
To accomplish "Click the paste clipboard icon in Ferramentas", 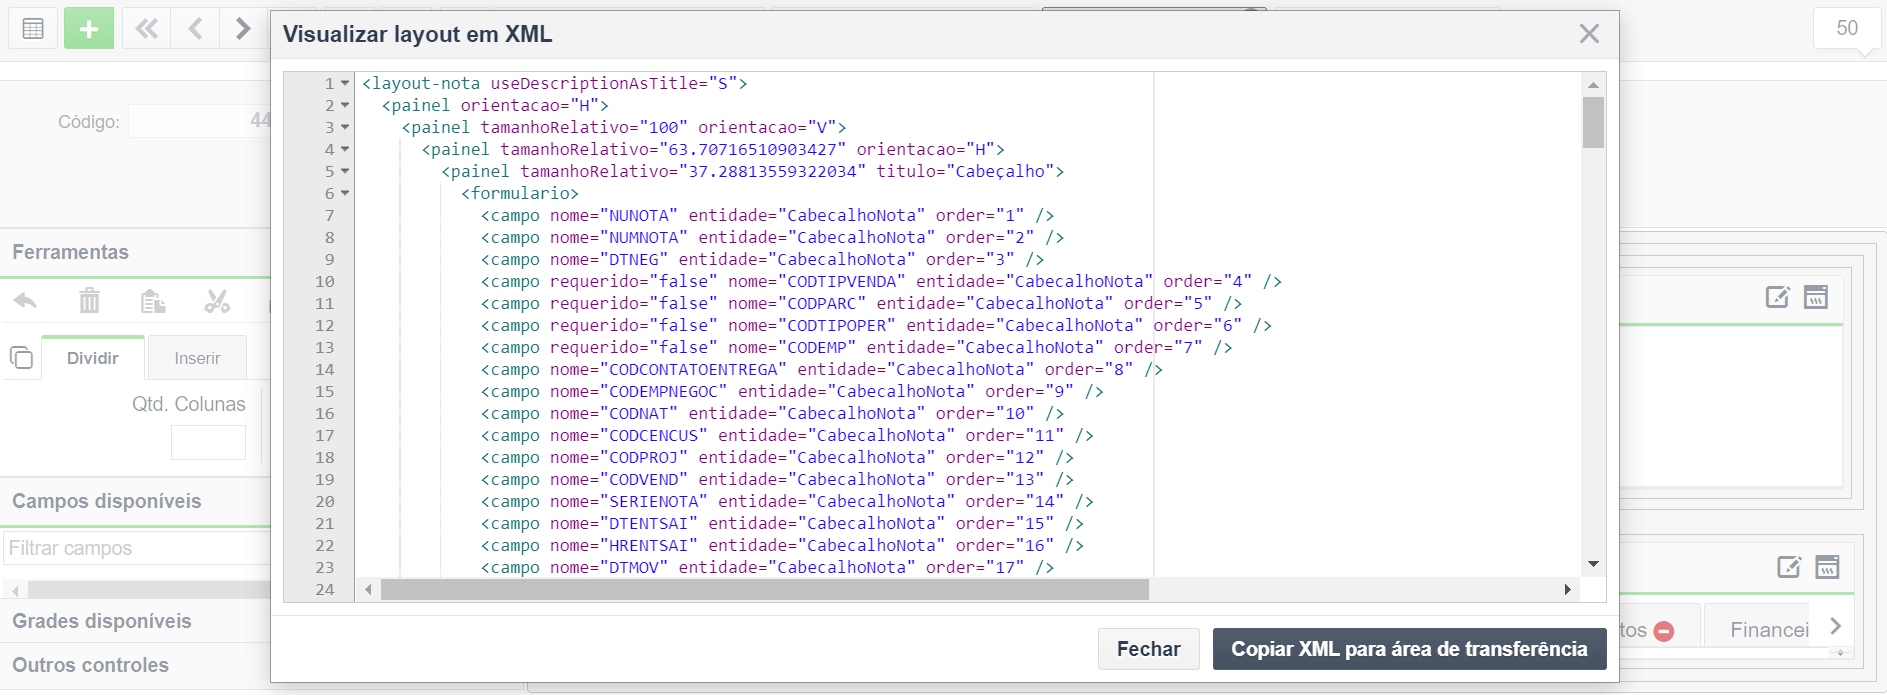I will point(153,300).
